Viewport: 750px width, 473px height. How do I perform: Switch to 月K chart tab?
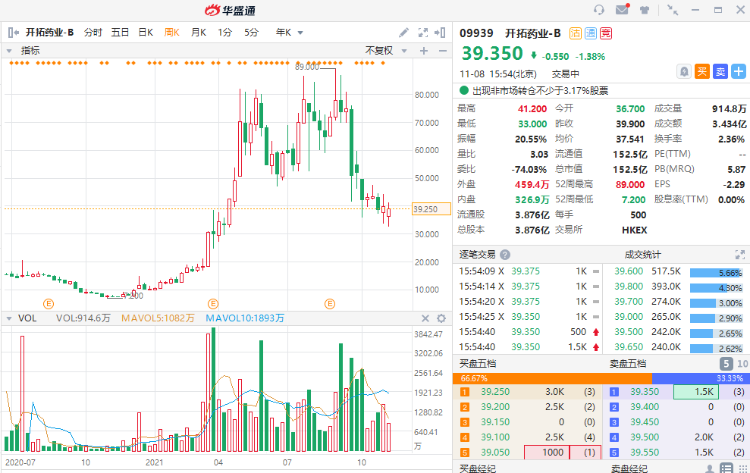pyautogui.click(x=199, y=33)
